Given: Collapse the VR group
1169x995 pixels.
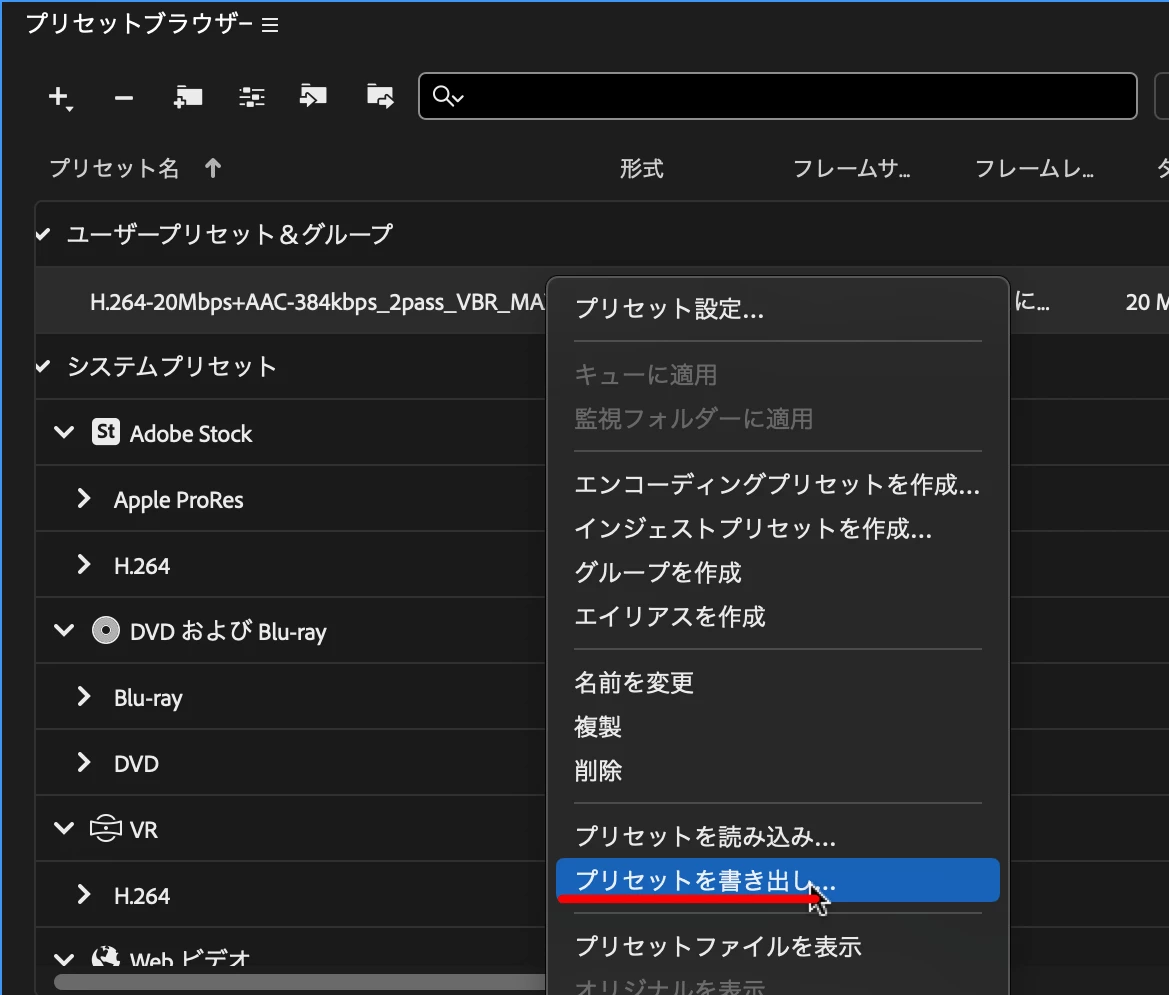Looking at the screenshot, I should pyautogui.click(x=65, y=829).
